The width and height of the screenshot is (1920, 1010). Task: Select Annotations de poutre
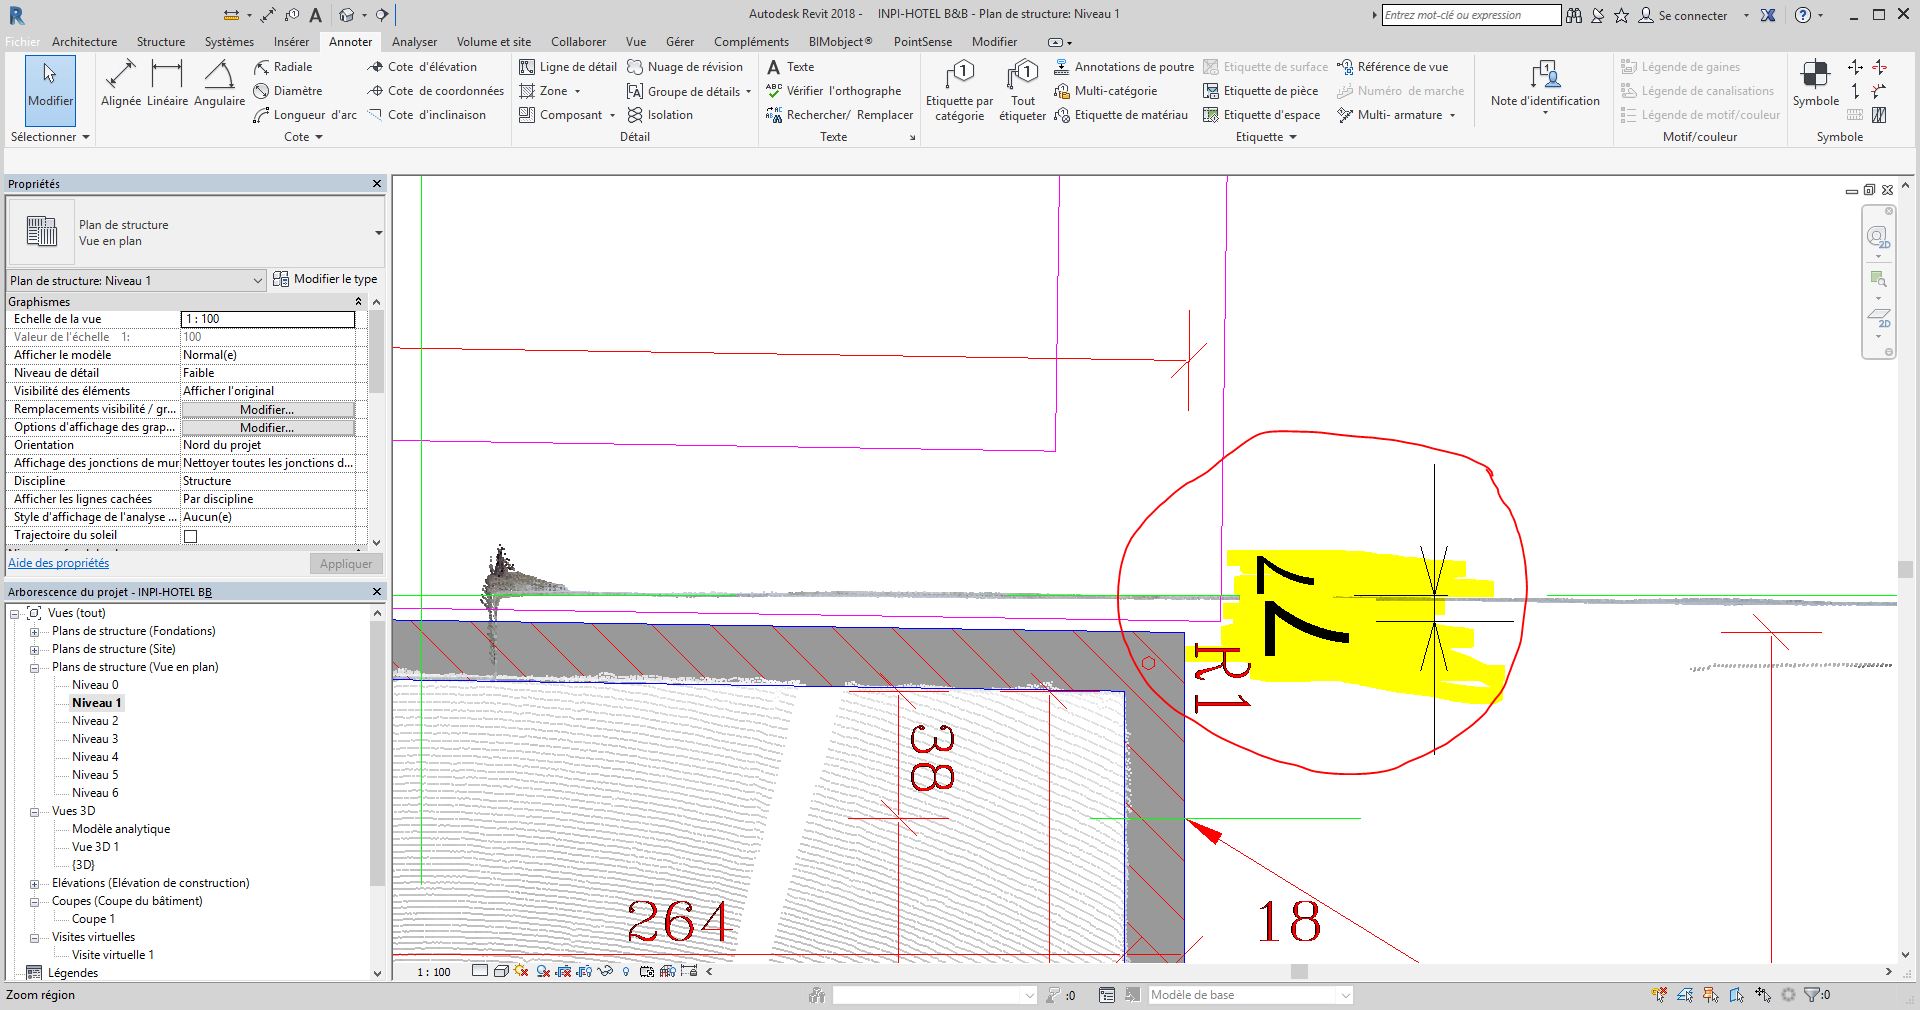pyautogui.click(x=1124, y=67)
